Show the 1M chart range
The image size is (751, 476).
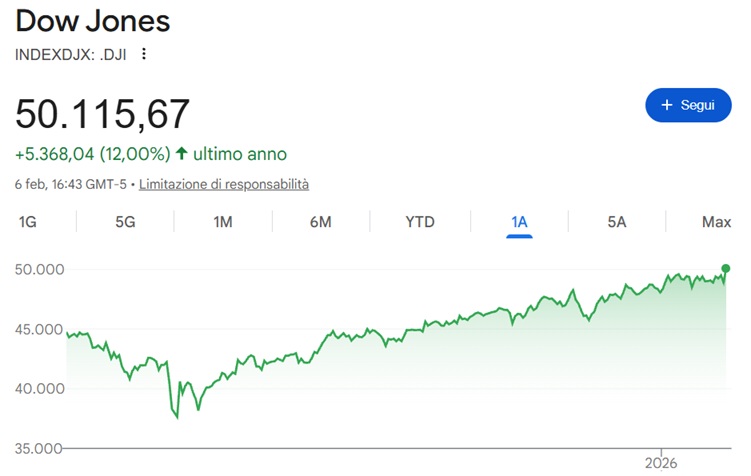click(223, 222)
